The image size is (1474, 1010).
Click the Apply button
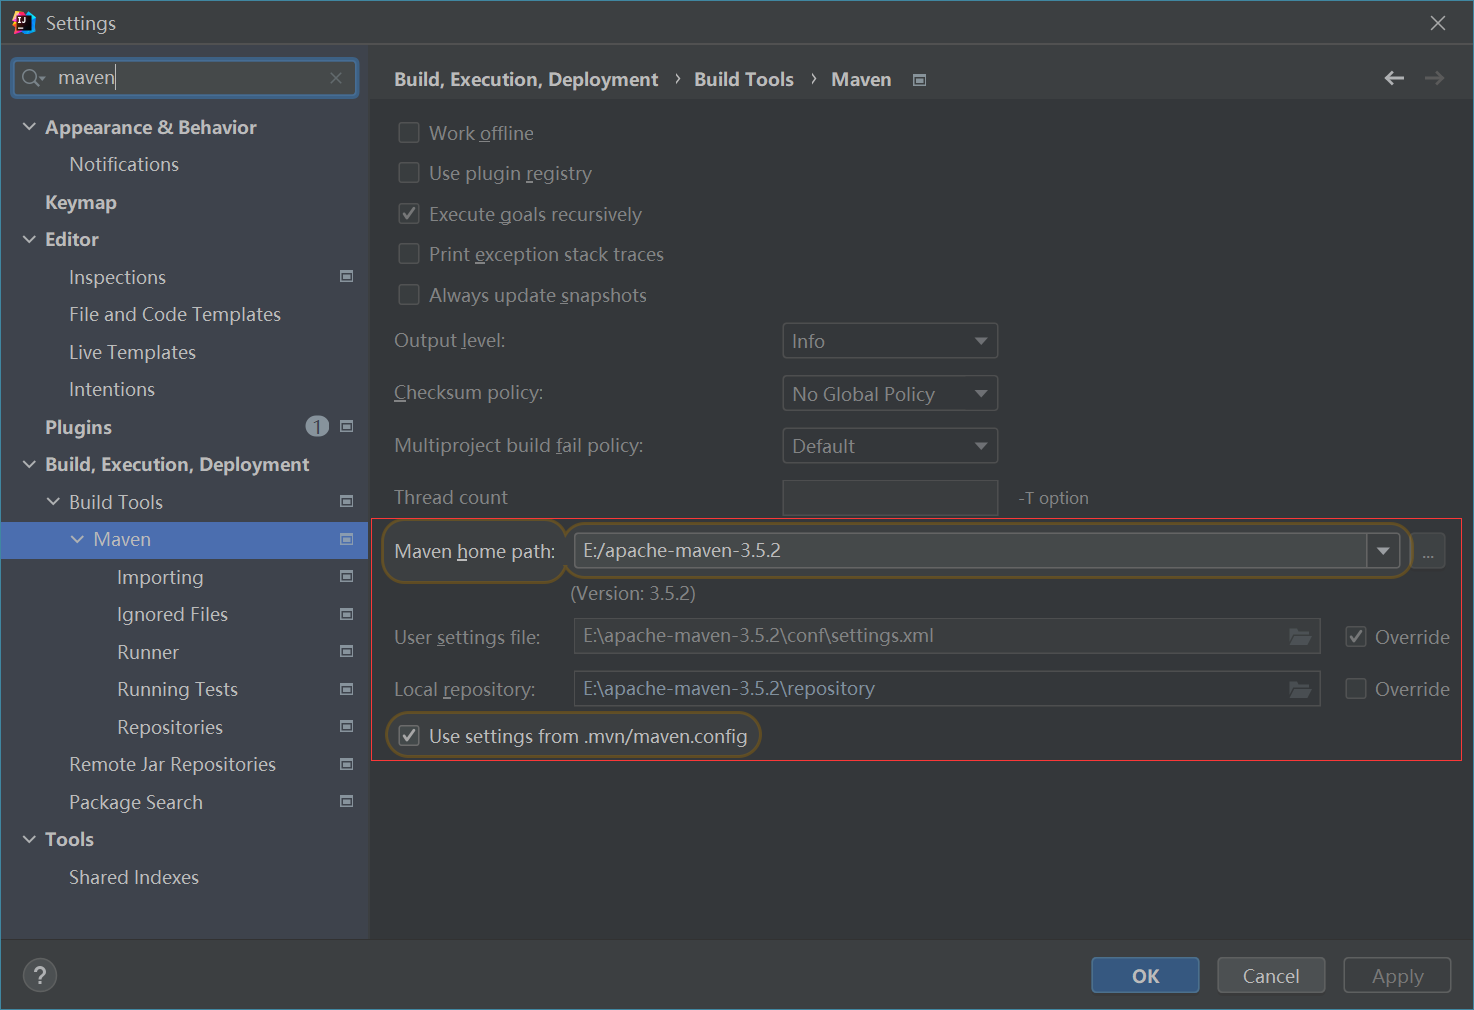[1397, 975]
